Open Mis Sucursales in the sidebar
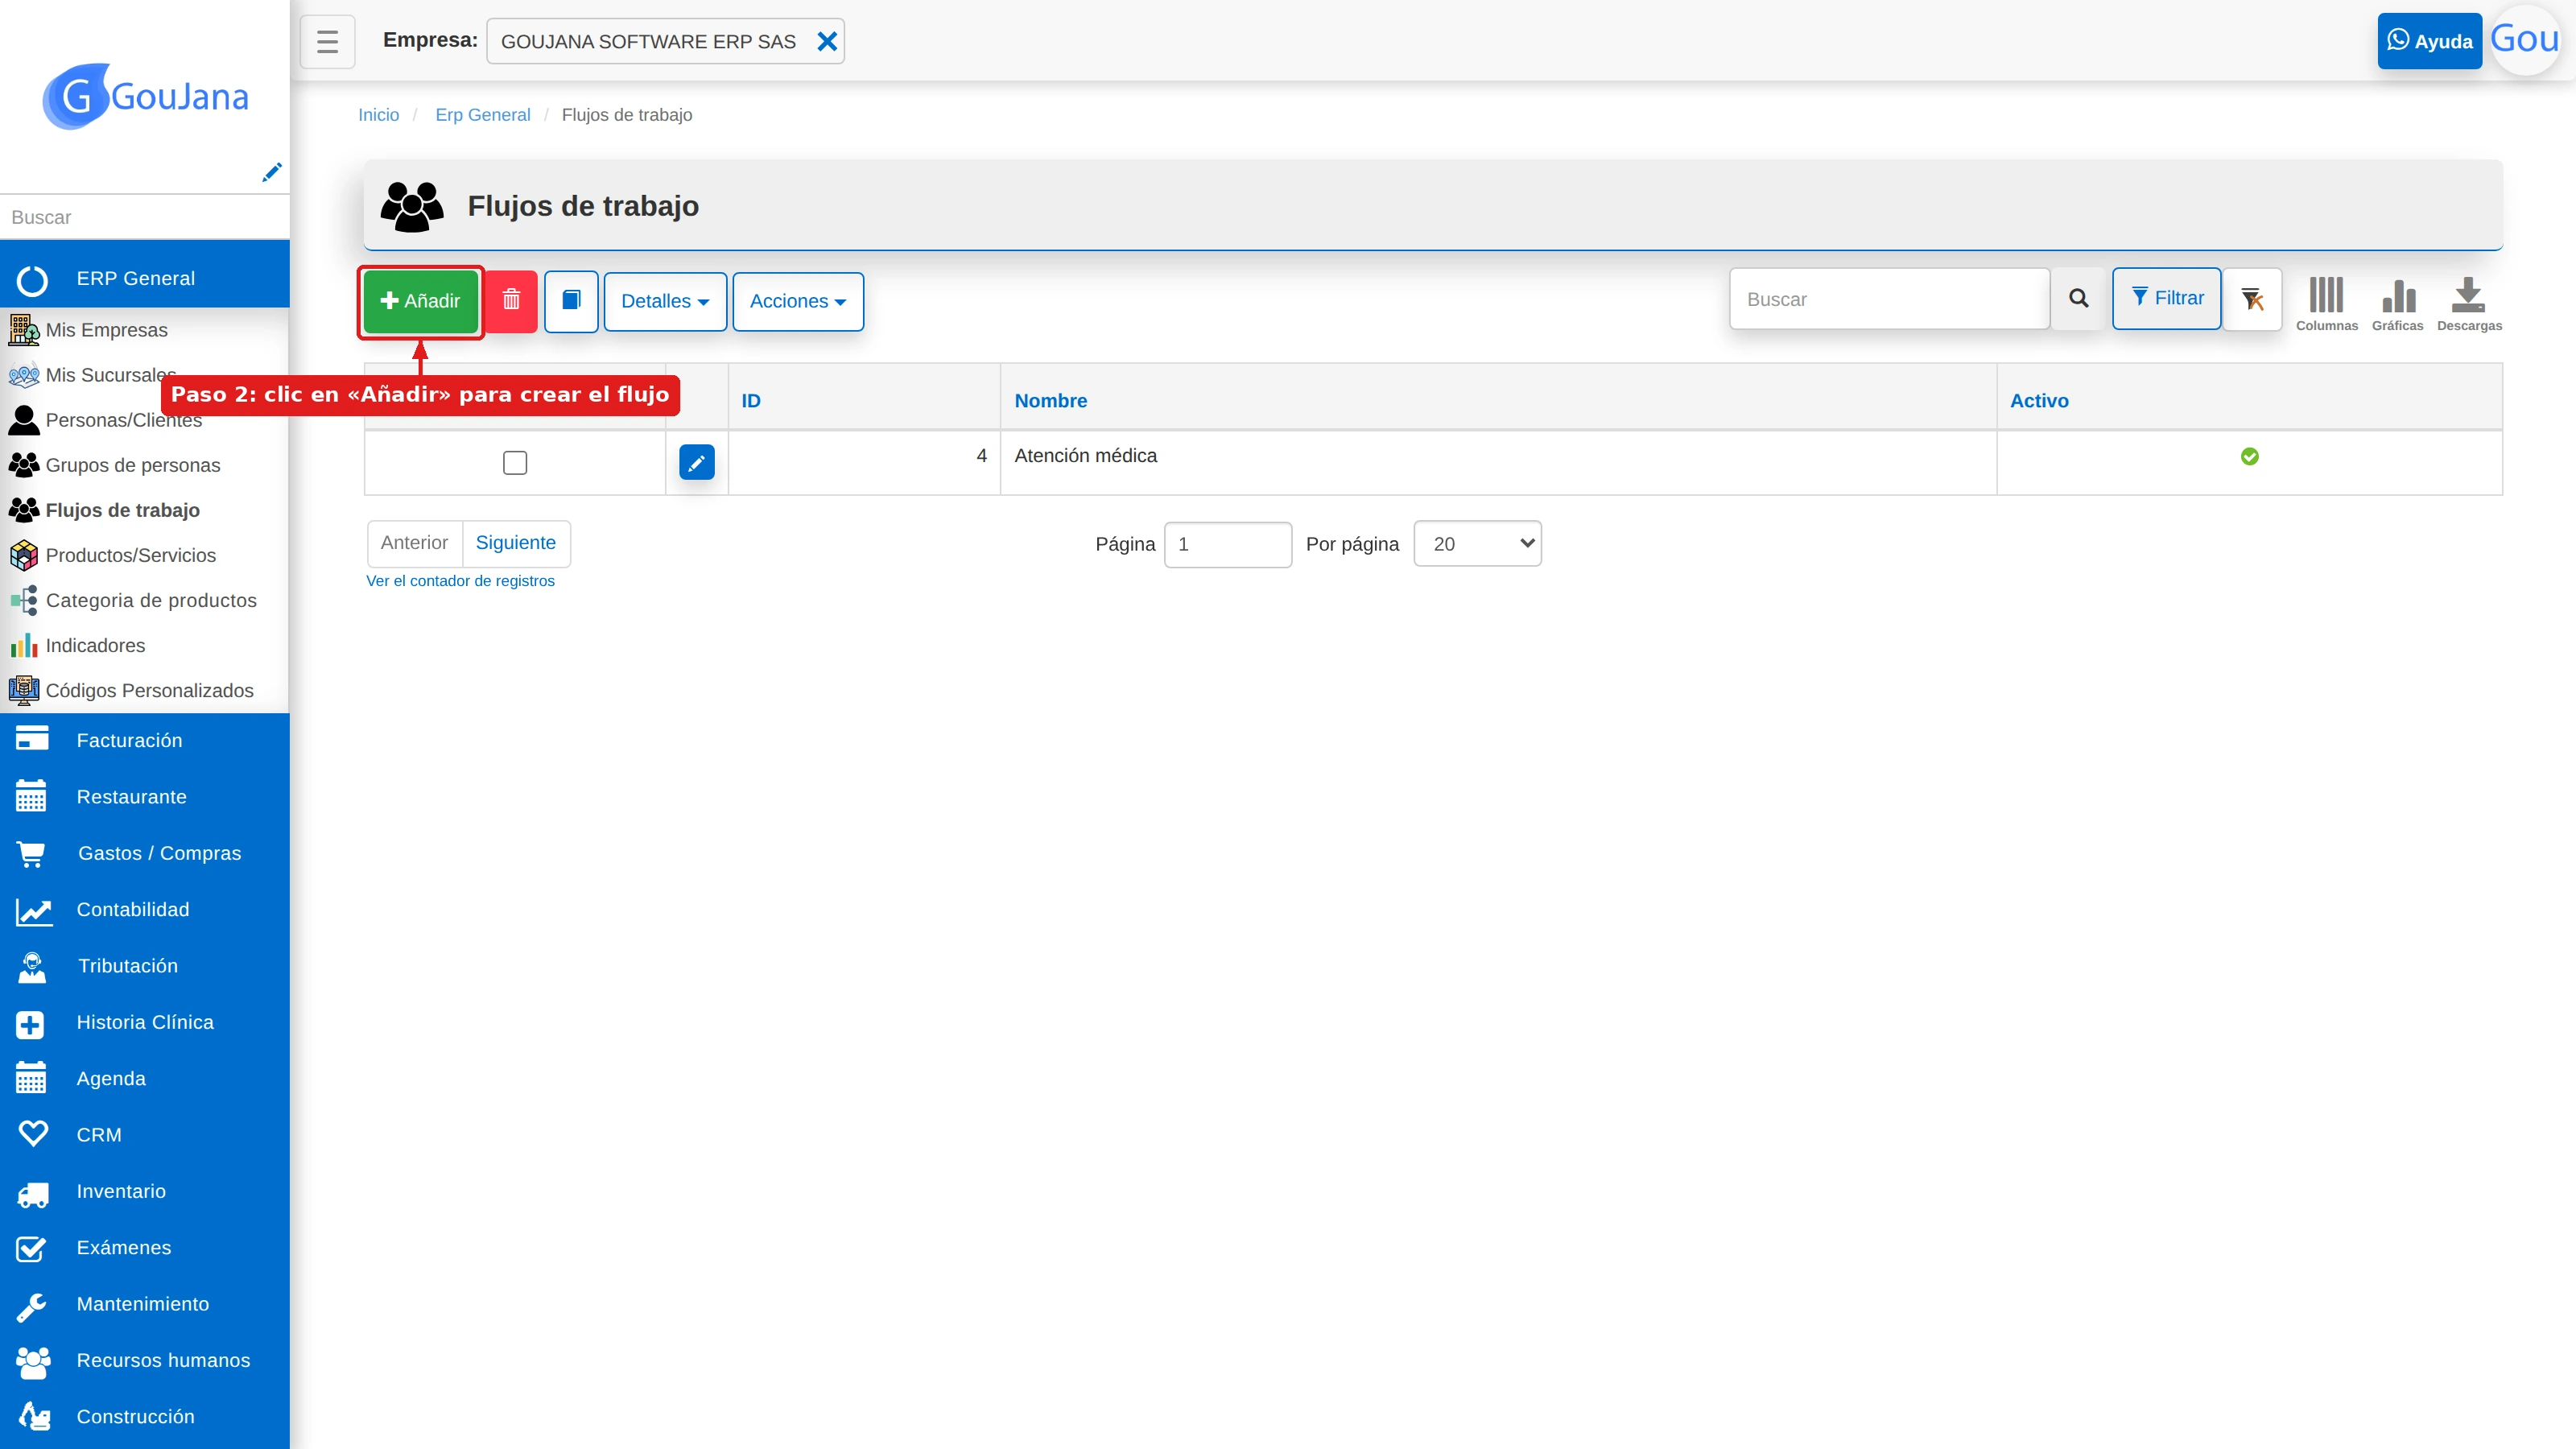Screen dimensions: 2576x1449 110,374
